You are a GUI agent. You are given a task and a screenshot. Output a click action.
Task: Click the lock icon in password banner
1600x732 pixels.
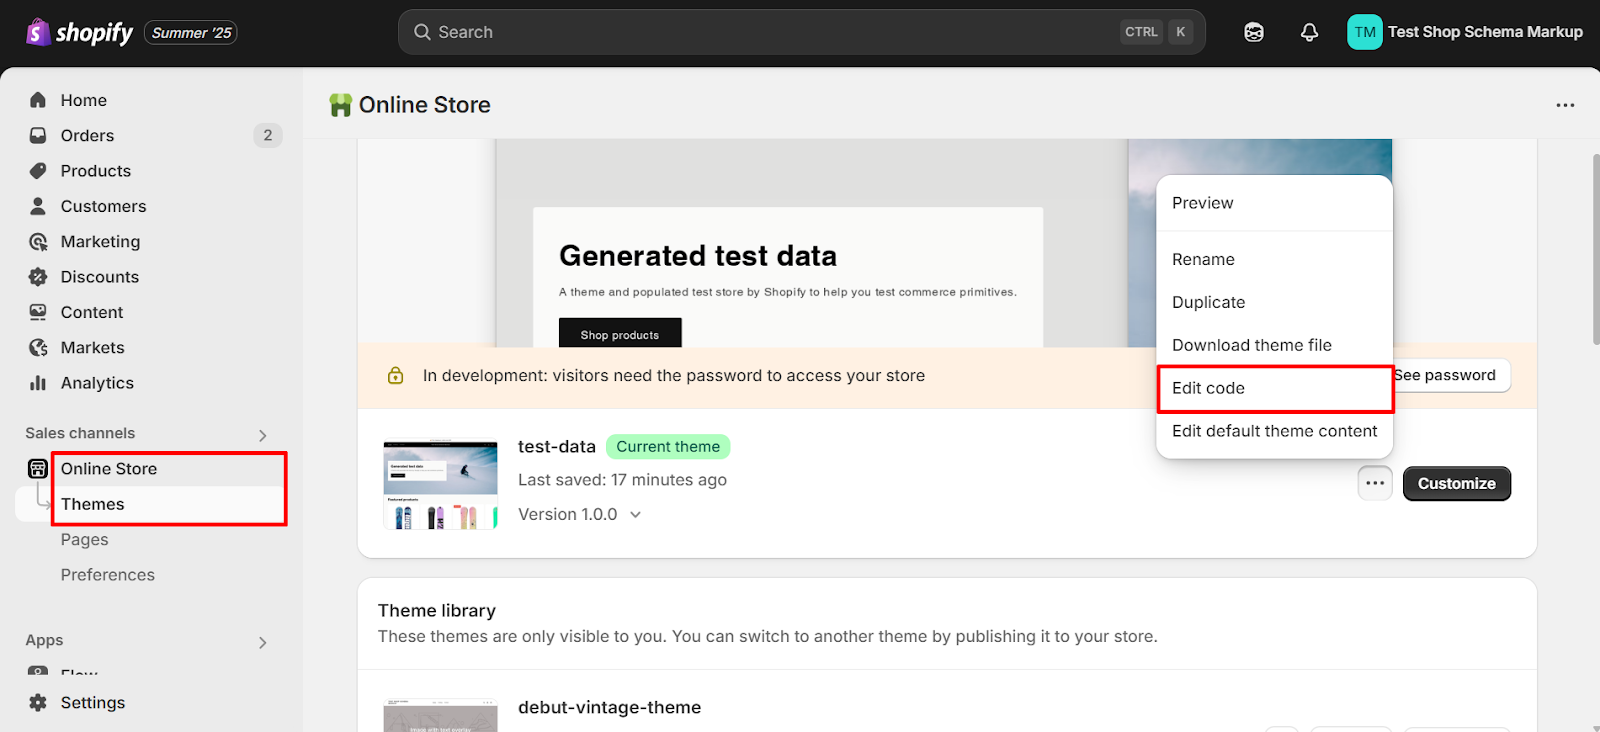tap(396, 376)
